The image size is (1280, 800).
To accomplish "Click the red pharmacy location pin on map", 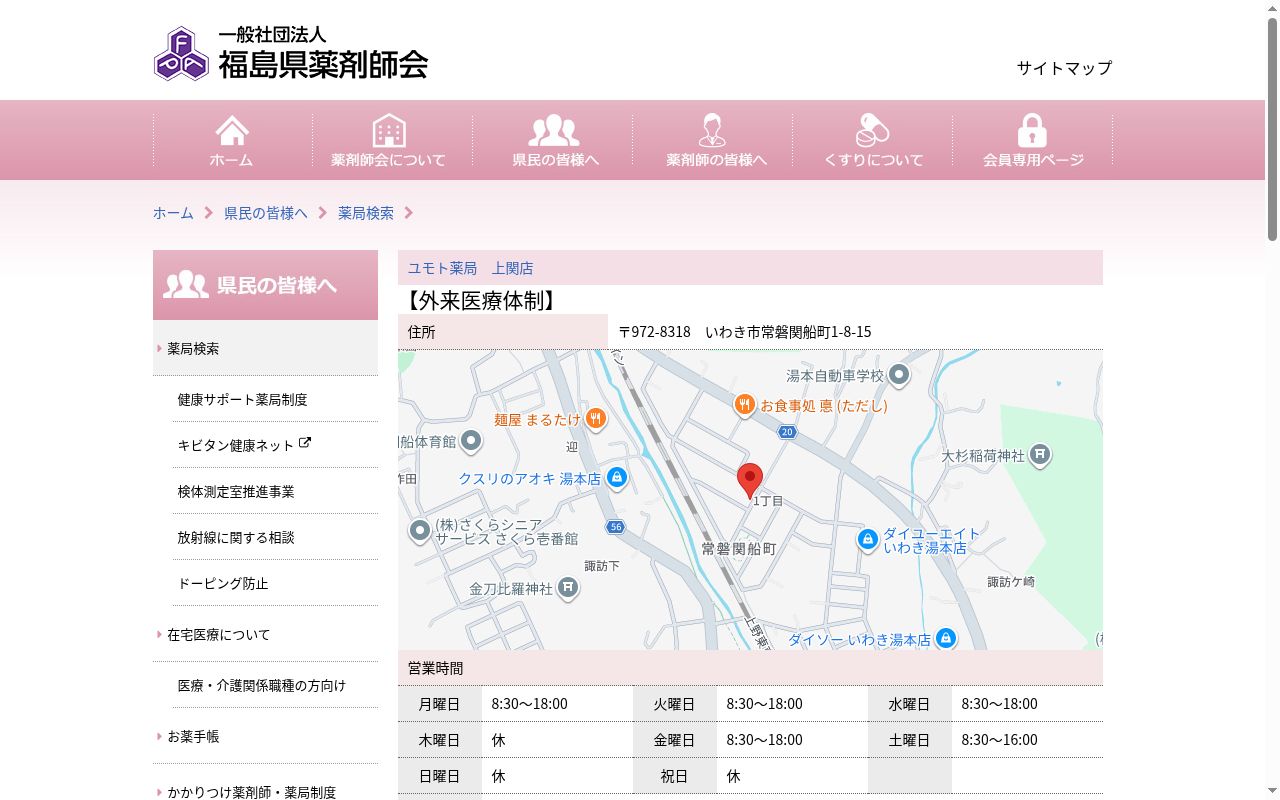I will pyautogui.click(x=750, y=481).
